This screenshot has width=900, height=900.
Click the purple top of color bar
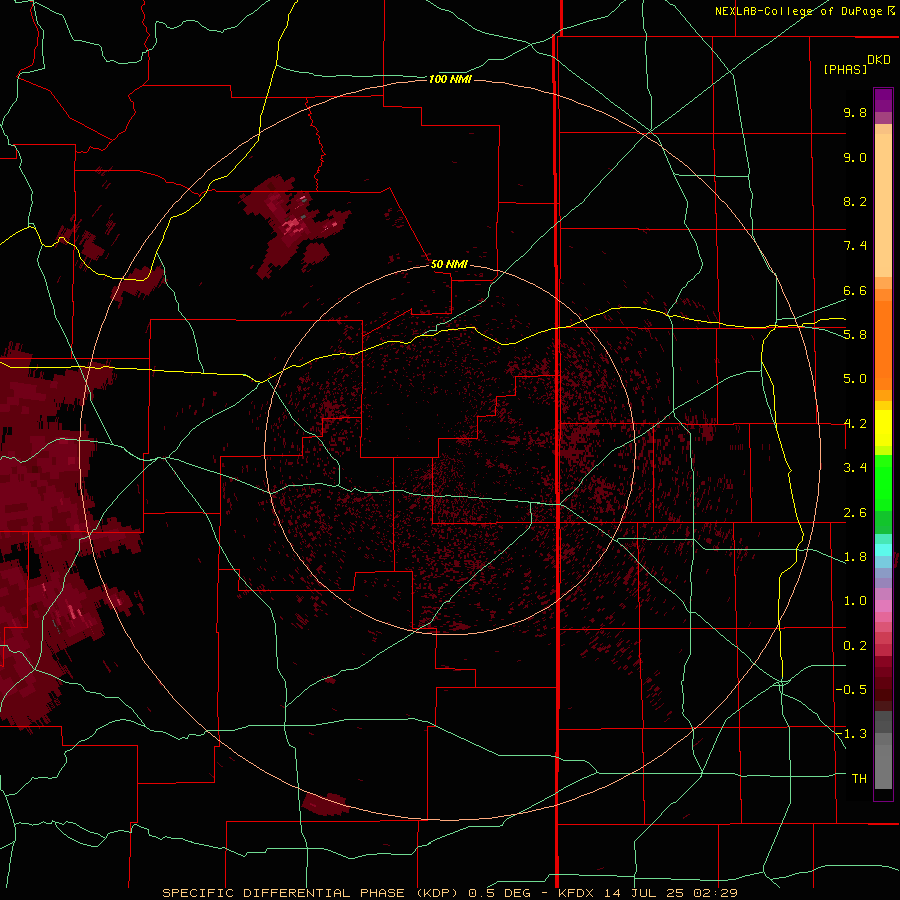click(x=883, y=100)
